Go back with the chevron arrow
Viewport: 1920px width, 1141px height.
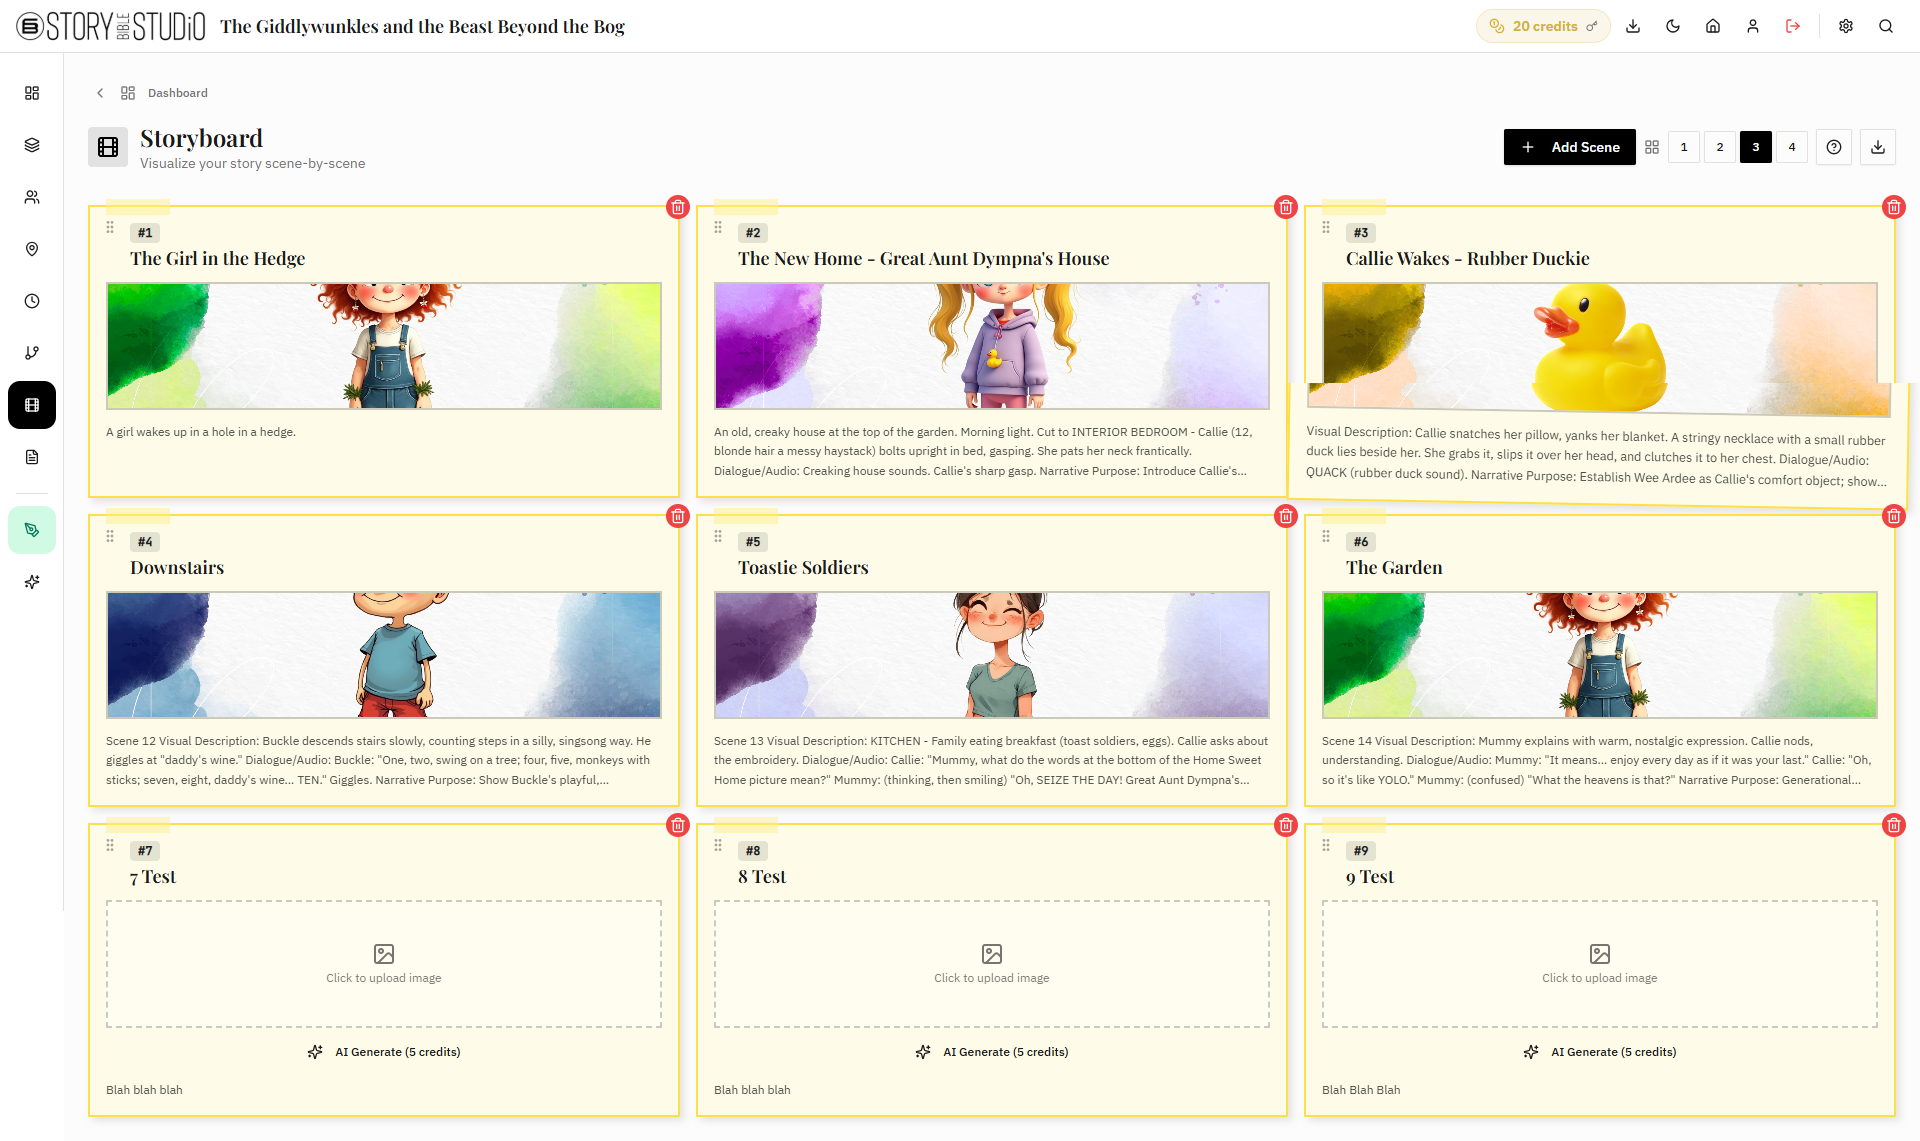(x=100, y=93)
